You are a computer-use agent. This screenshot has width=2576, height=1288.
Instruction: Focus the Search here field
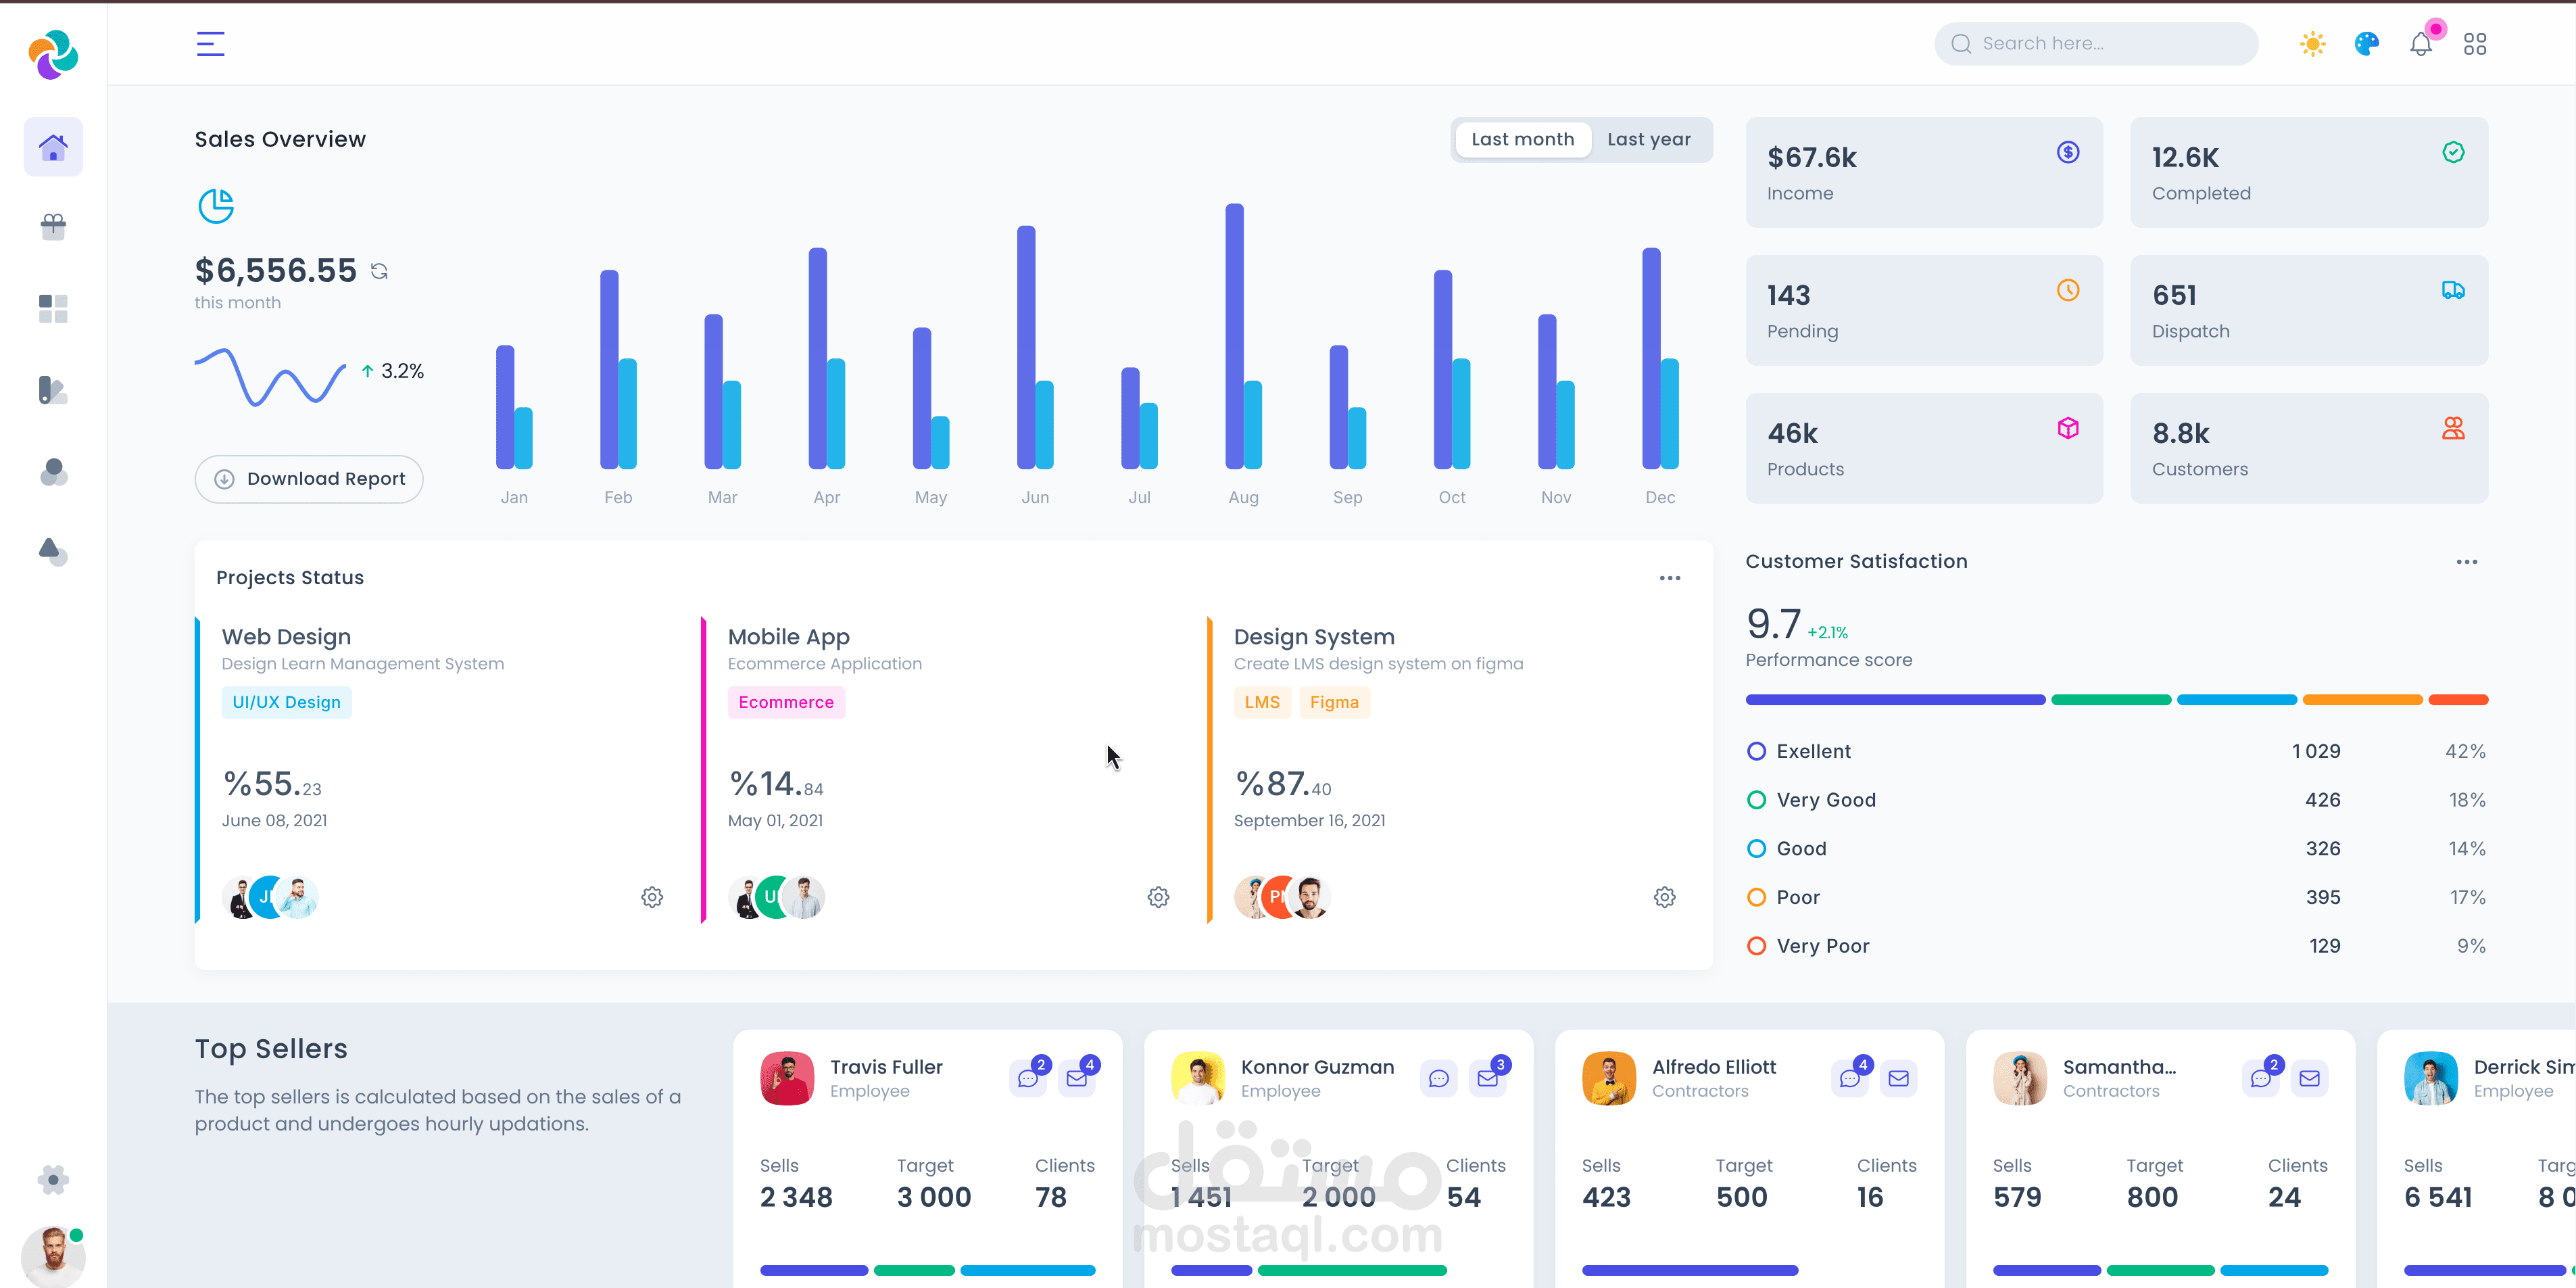2096,44
